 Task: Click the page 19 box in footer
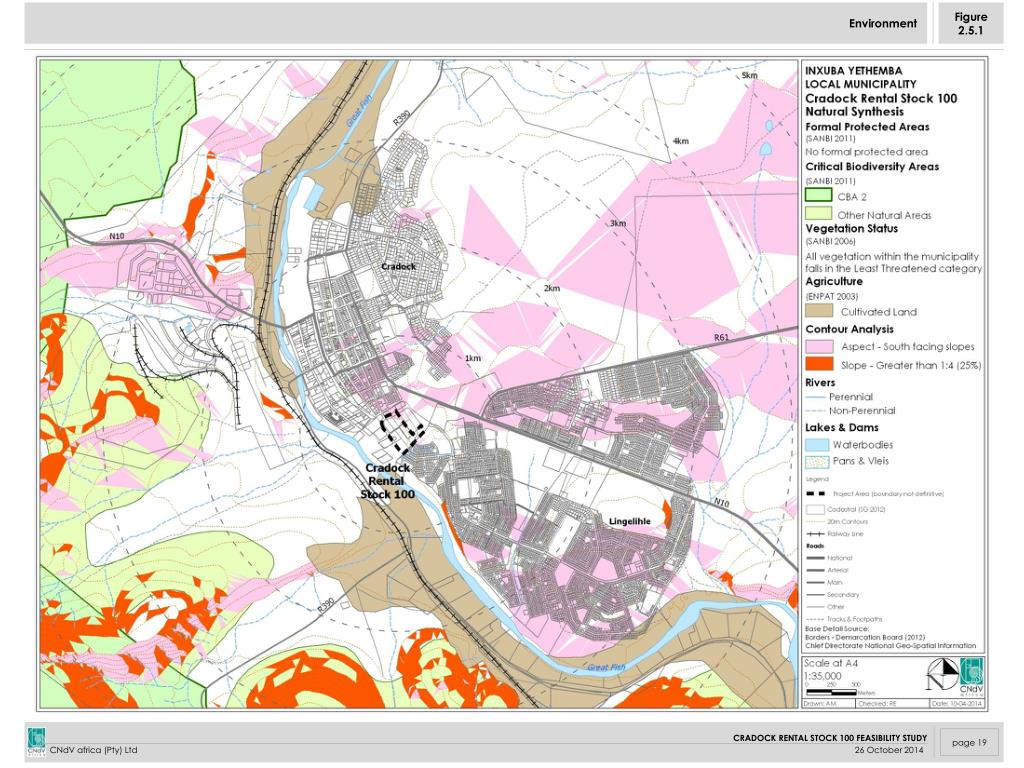click(x=969, y=742)
